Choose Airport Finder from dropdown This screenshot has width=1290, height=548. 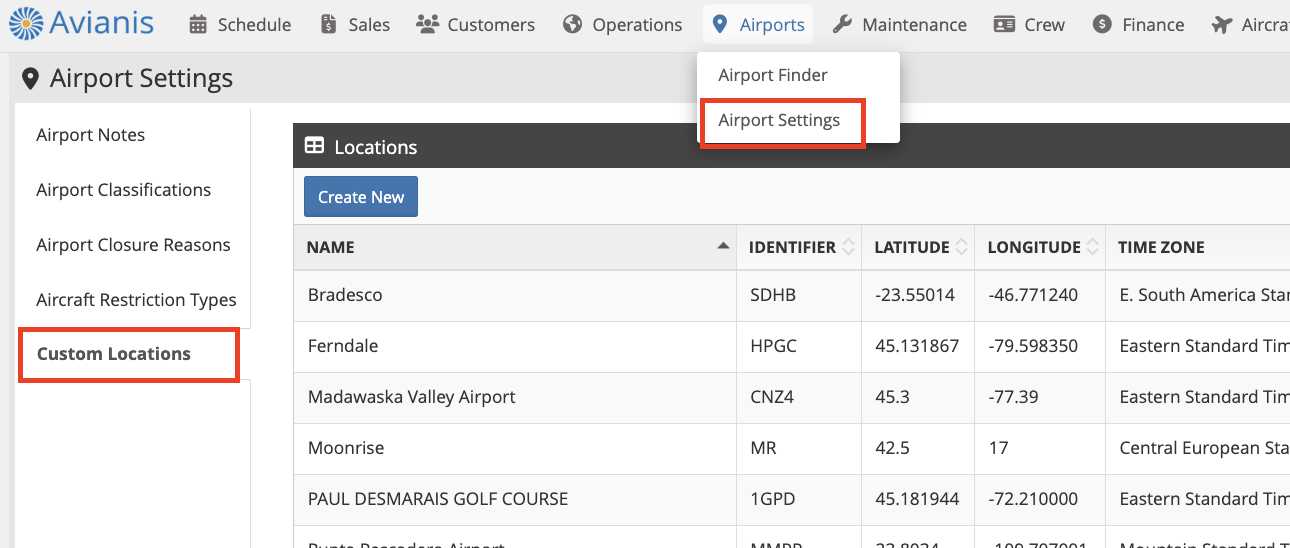point(773,75)
